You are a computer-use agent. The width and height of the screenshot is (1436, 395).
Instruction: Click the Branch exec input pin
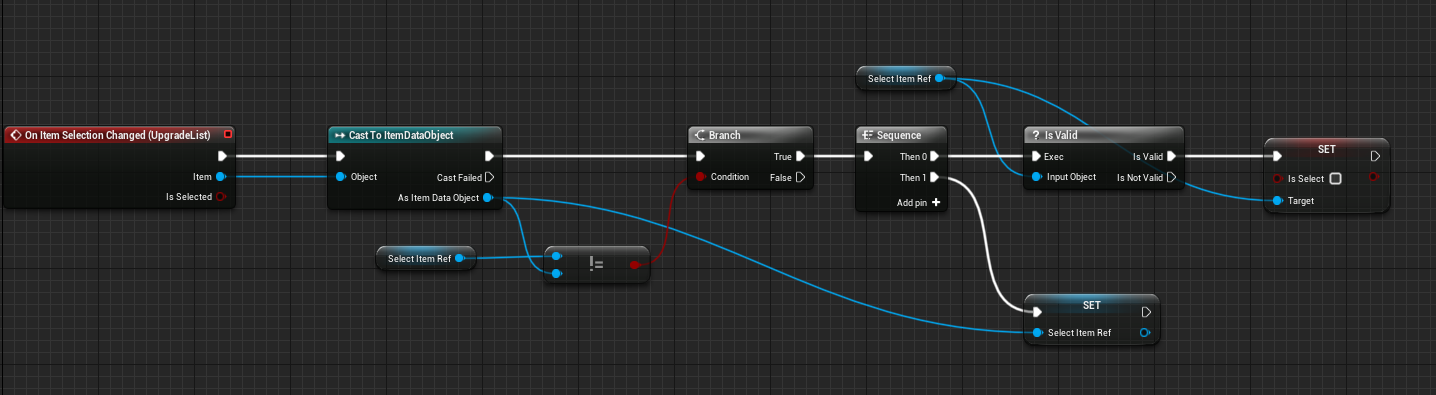[x=701, y=156]
